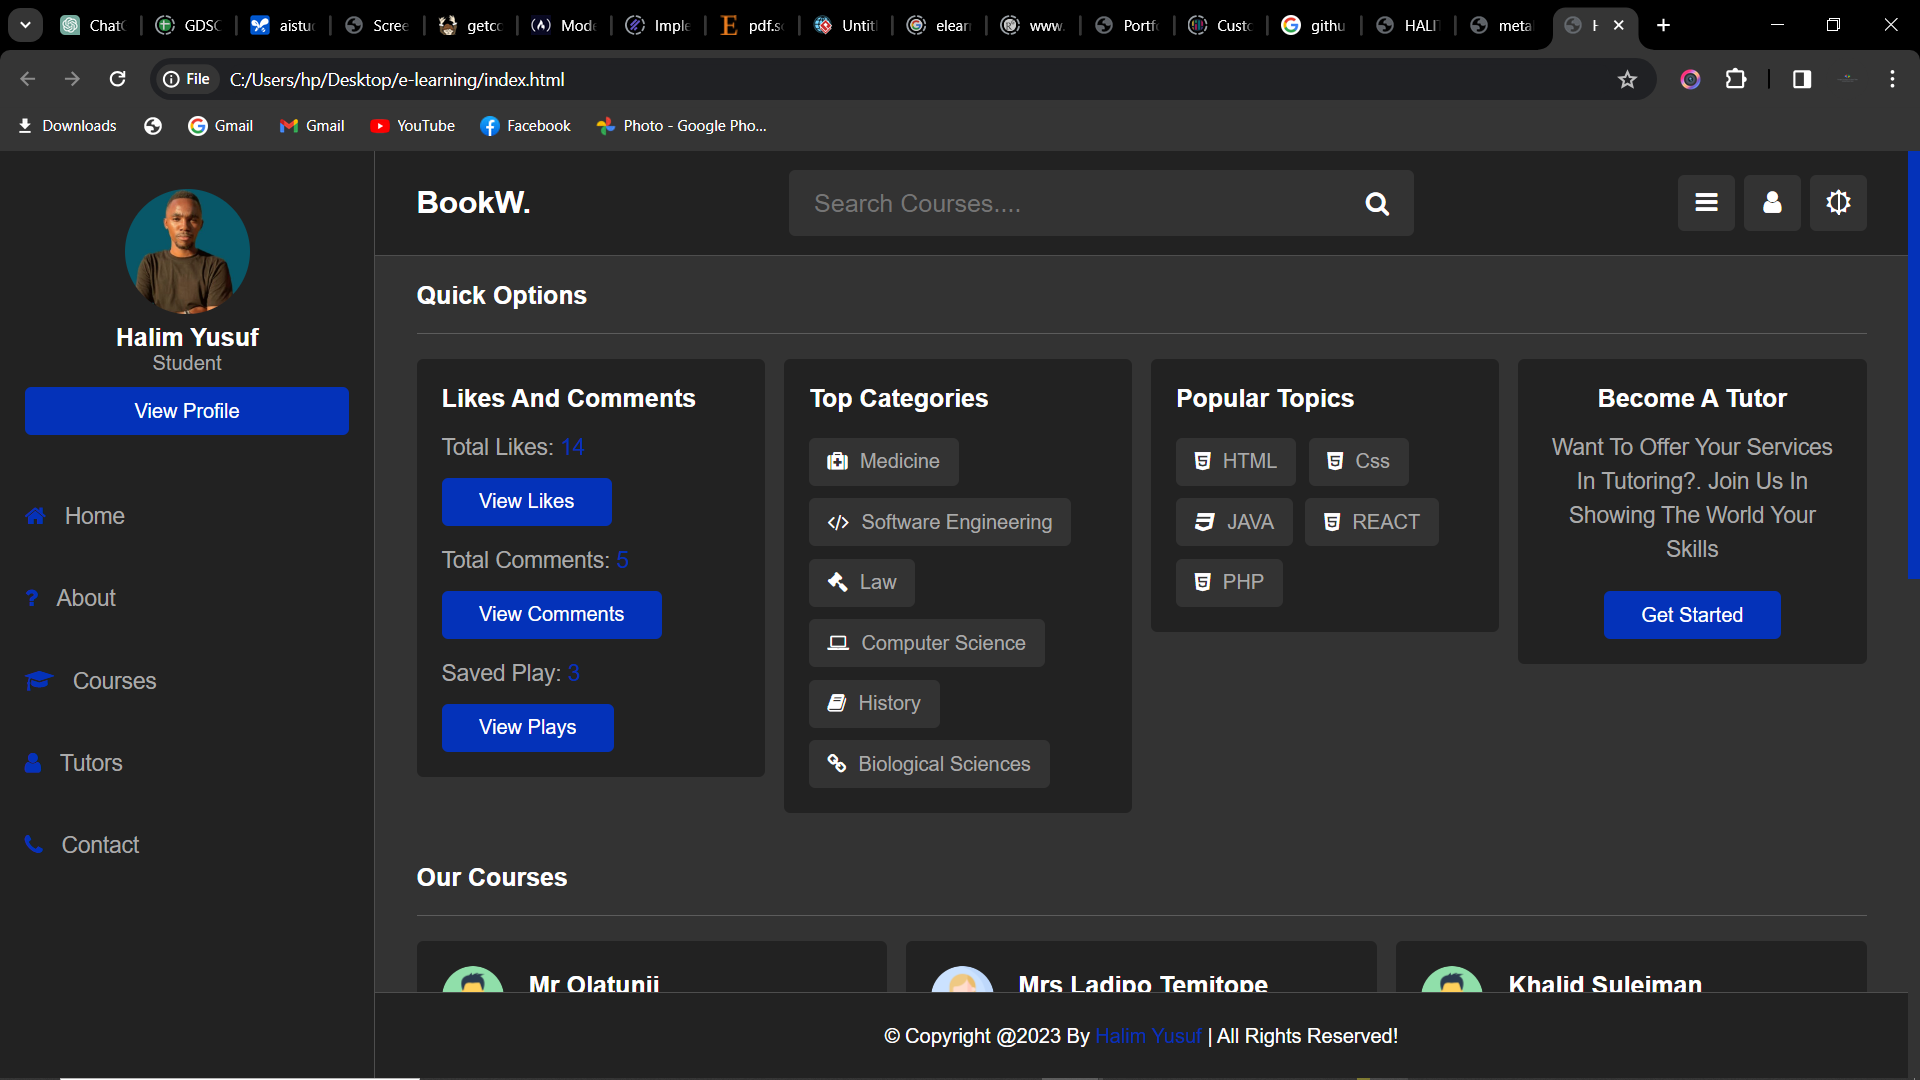Click the Contact phone icon
1920x1080 pixels.
[x=34, y=845]
